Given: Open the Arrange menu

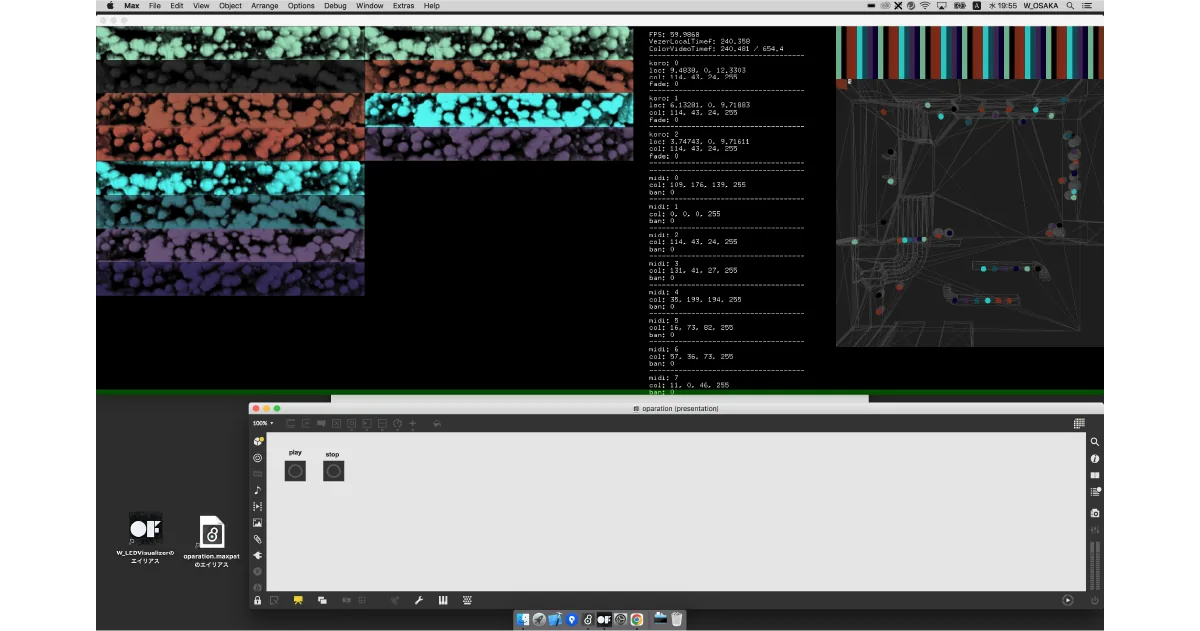Looking at the screenshot, I should click(x=265, y=6).
